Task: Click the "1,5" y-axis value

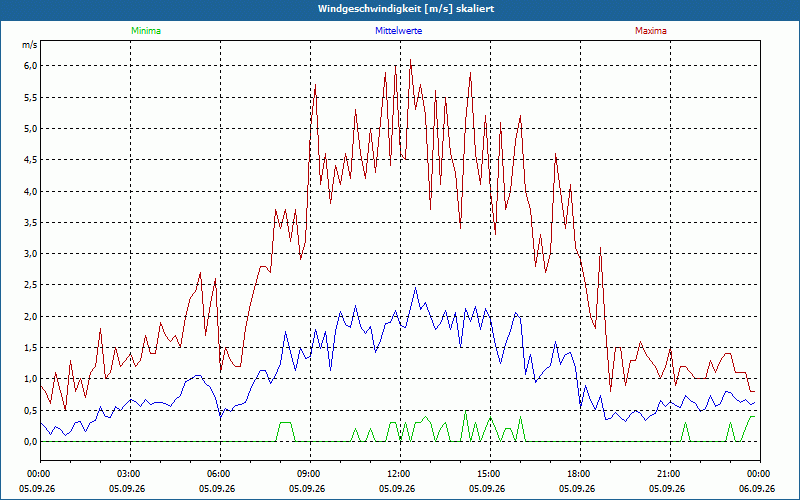Action: [x=31, y=347]
